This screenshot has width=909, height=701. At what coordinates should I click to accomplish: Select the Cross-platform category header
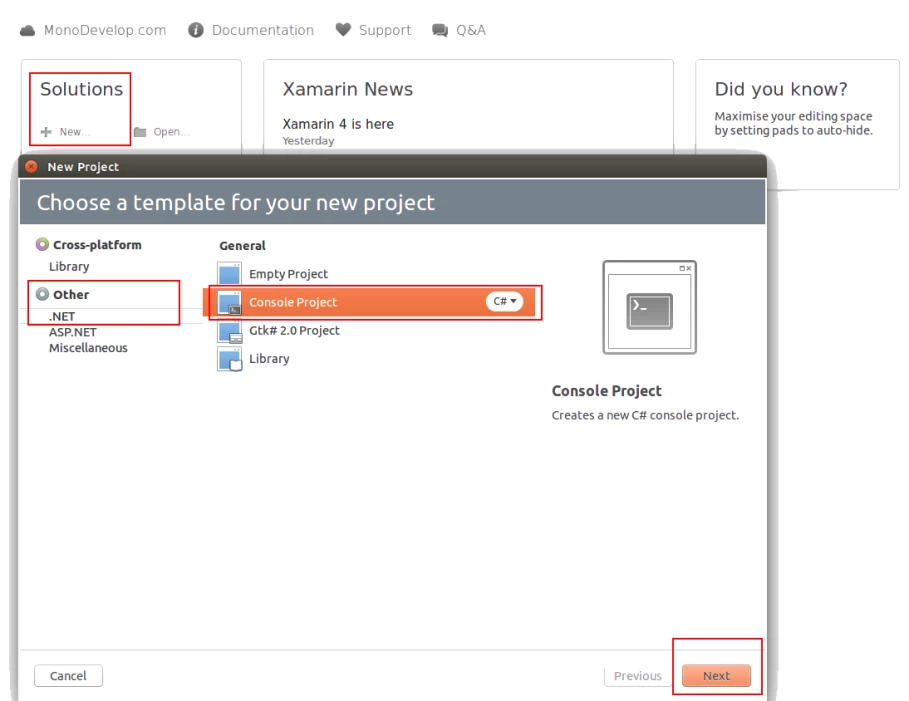click(x=97, y=245)
